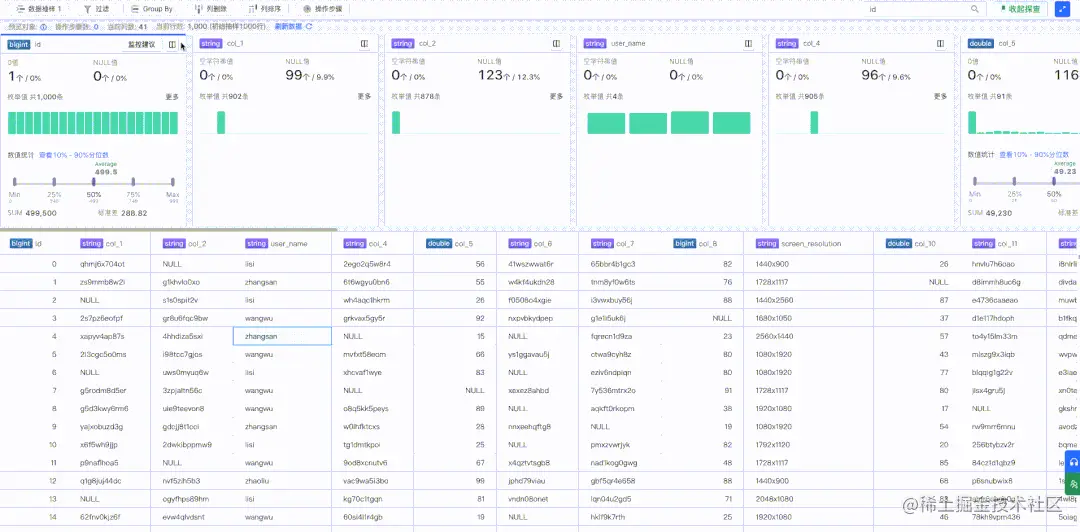Click the 50% marker on id quantile slider

94,183
